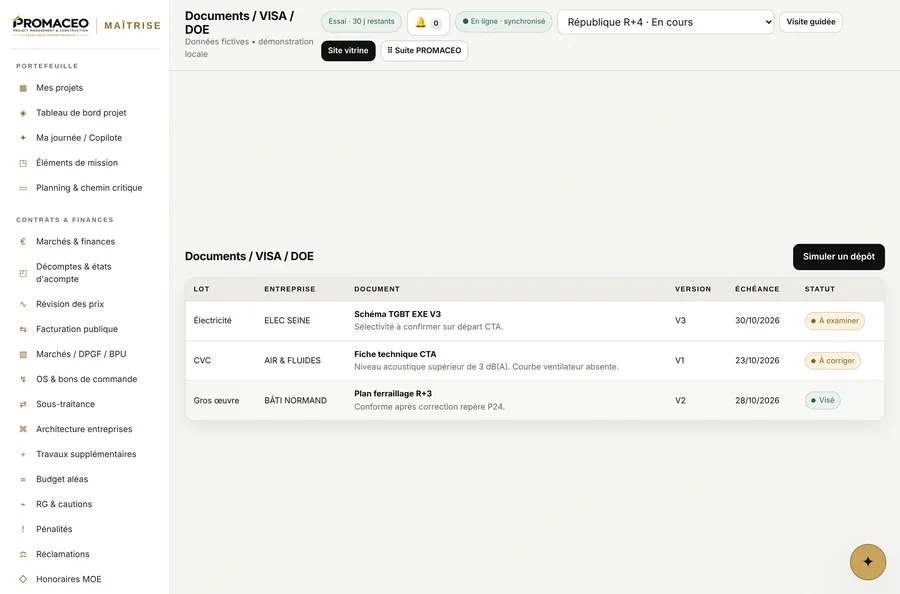
Task: Click the Budget aléas icon
Action: tap(23, 479)
